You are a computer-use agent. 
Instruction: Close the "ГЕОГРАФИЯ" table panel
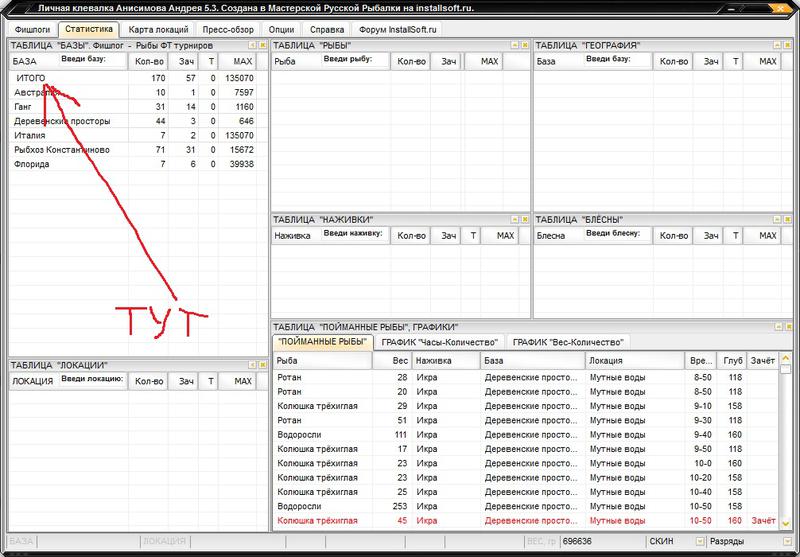pos(788,46)
